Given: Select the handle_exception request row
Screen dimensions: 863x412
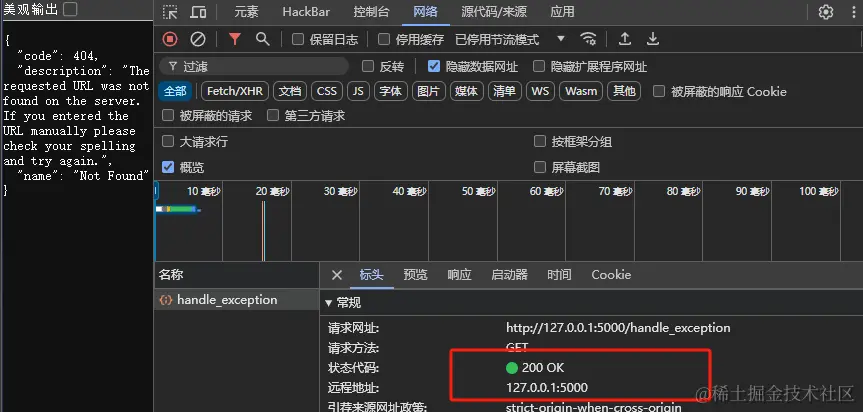Looking at the screenshot, I should click(x=236, y=300).
